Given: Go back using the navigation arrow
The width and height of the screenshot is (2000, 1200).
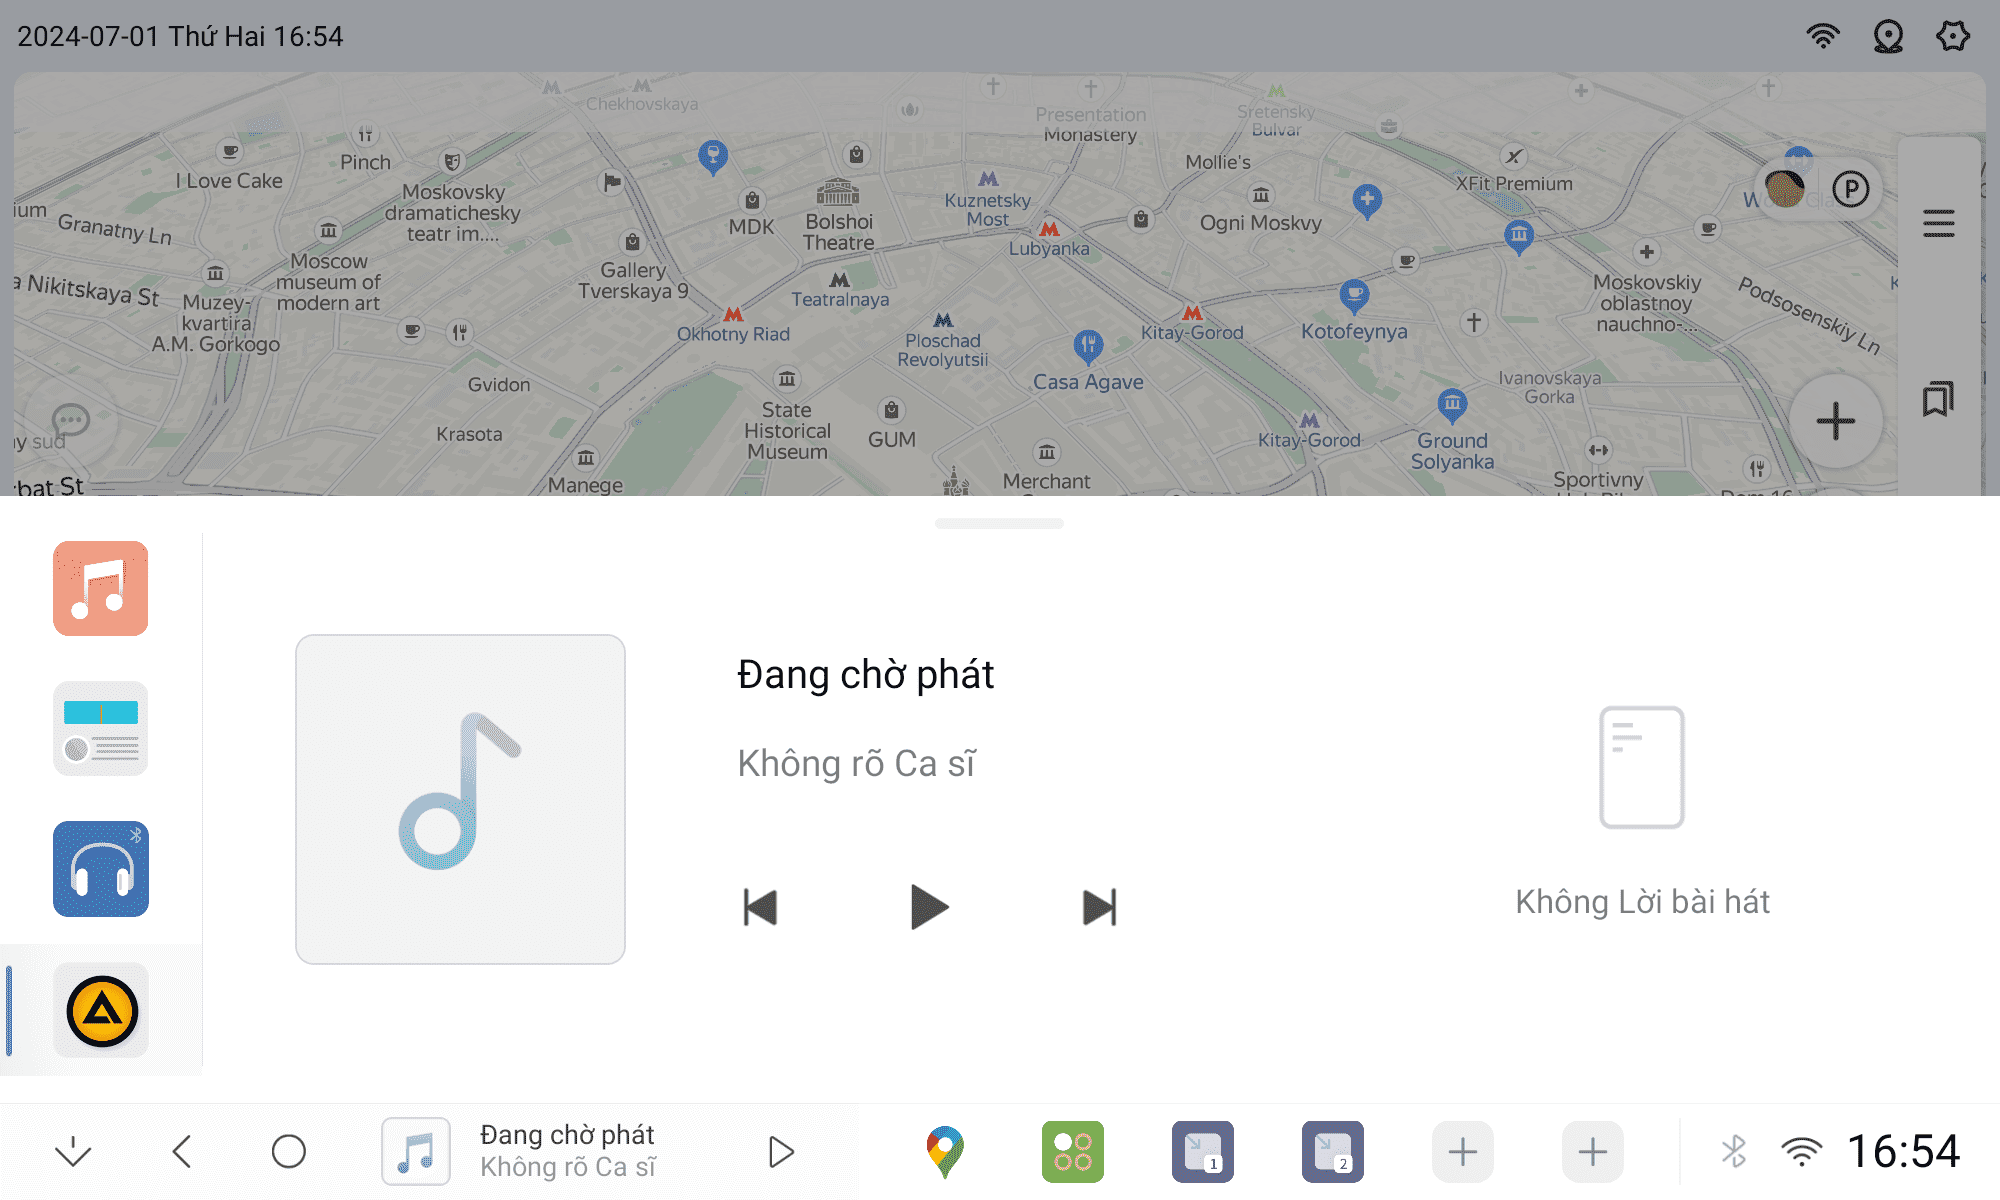Looking at the screenshot, I should click(182, 1151).
